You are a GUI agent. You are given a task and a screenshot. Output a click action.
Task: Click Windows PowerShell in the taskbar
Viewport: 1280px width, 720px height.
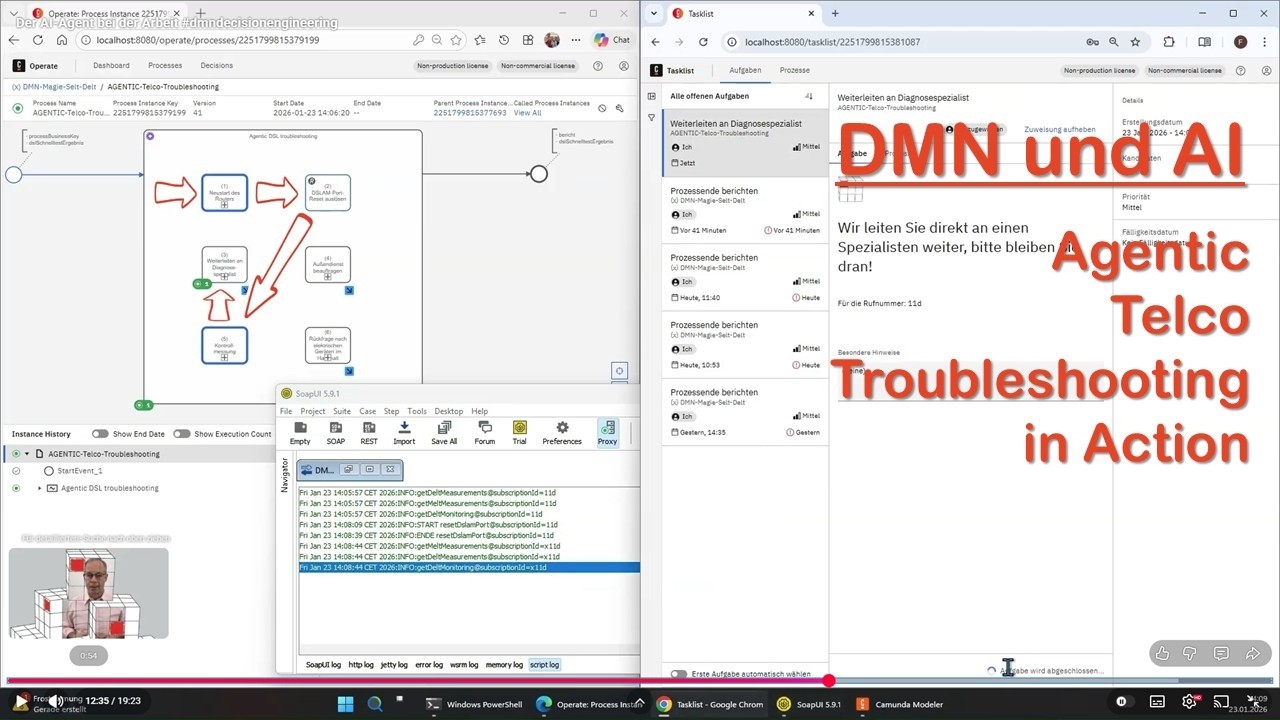click(x=475, y=704)
